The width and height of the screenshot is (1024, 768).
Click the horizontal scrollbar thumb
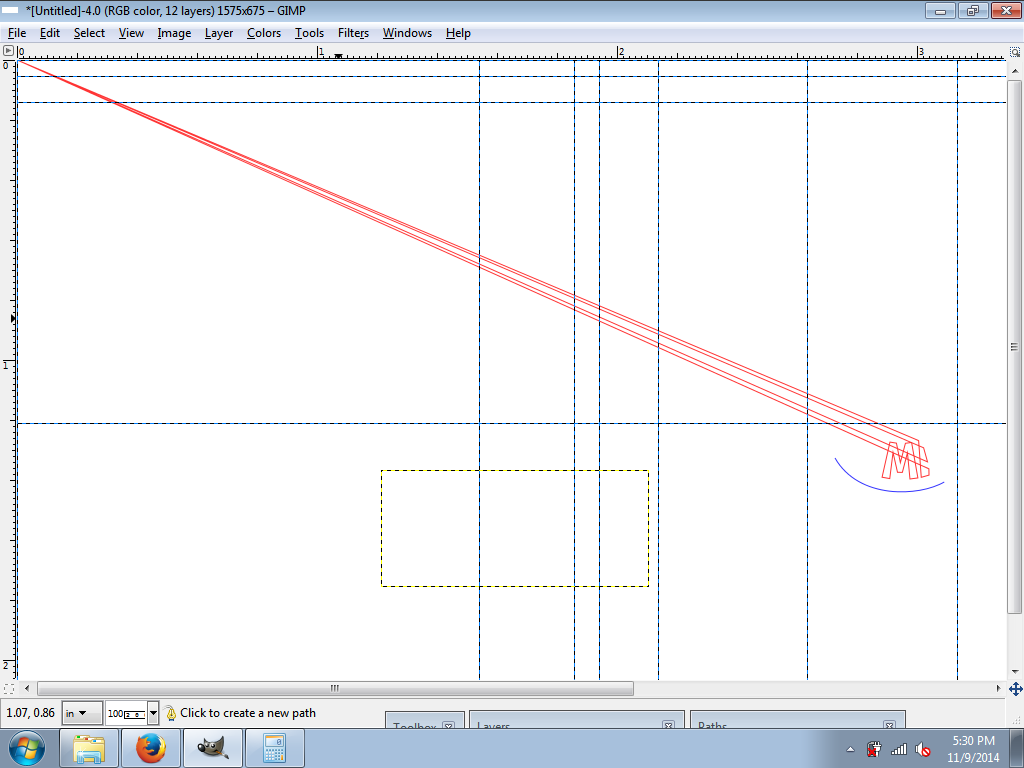coord(335,689)
